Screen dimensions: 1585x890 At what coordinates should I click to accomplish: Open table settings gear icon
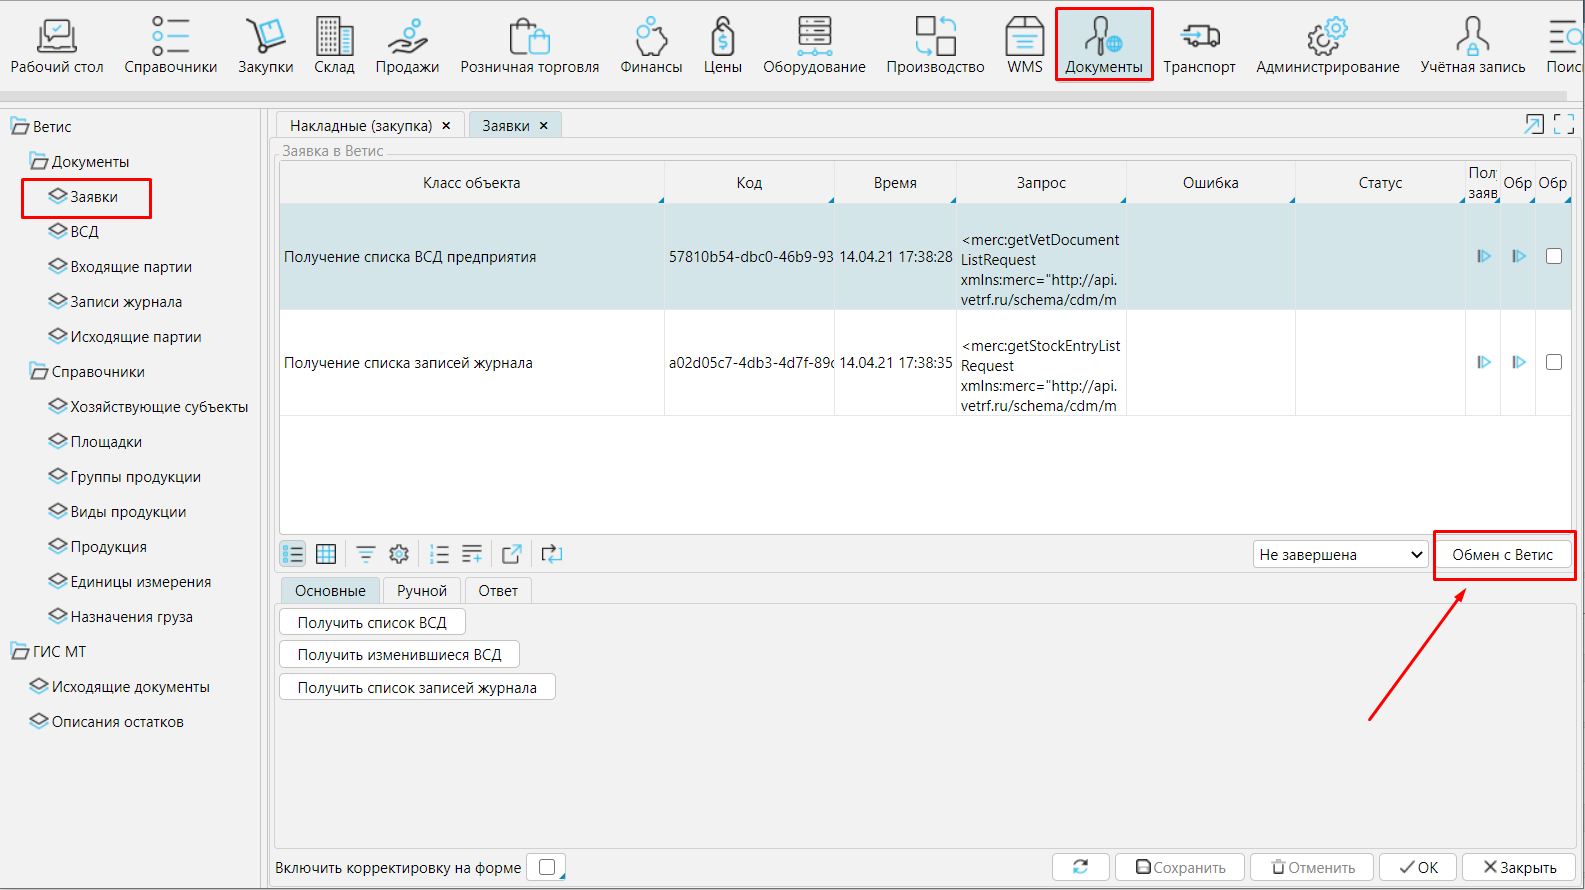tap(399, 554)
